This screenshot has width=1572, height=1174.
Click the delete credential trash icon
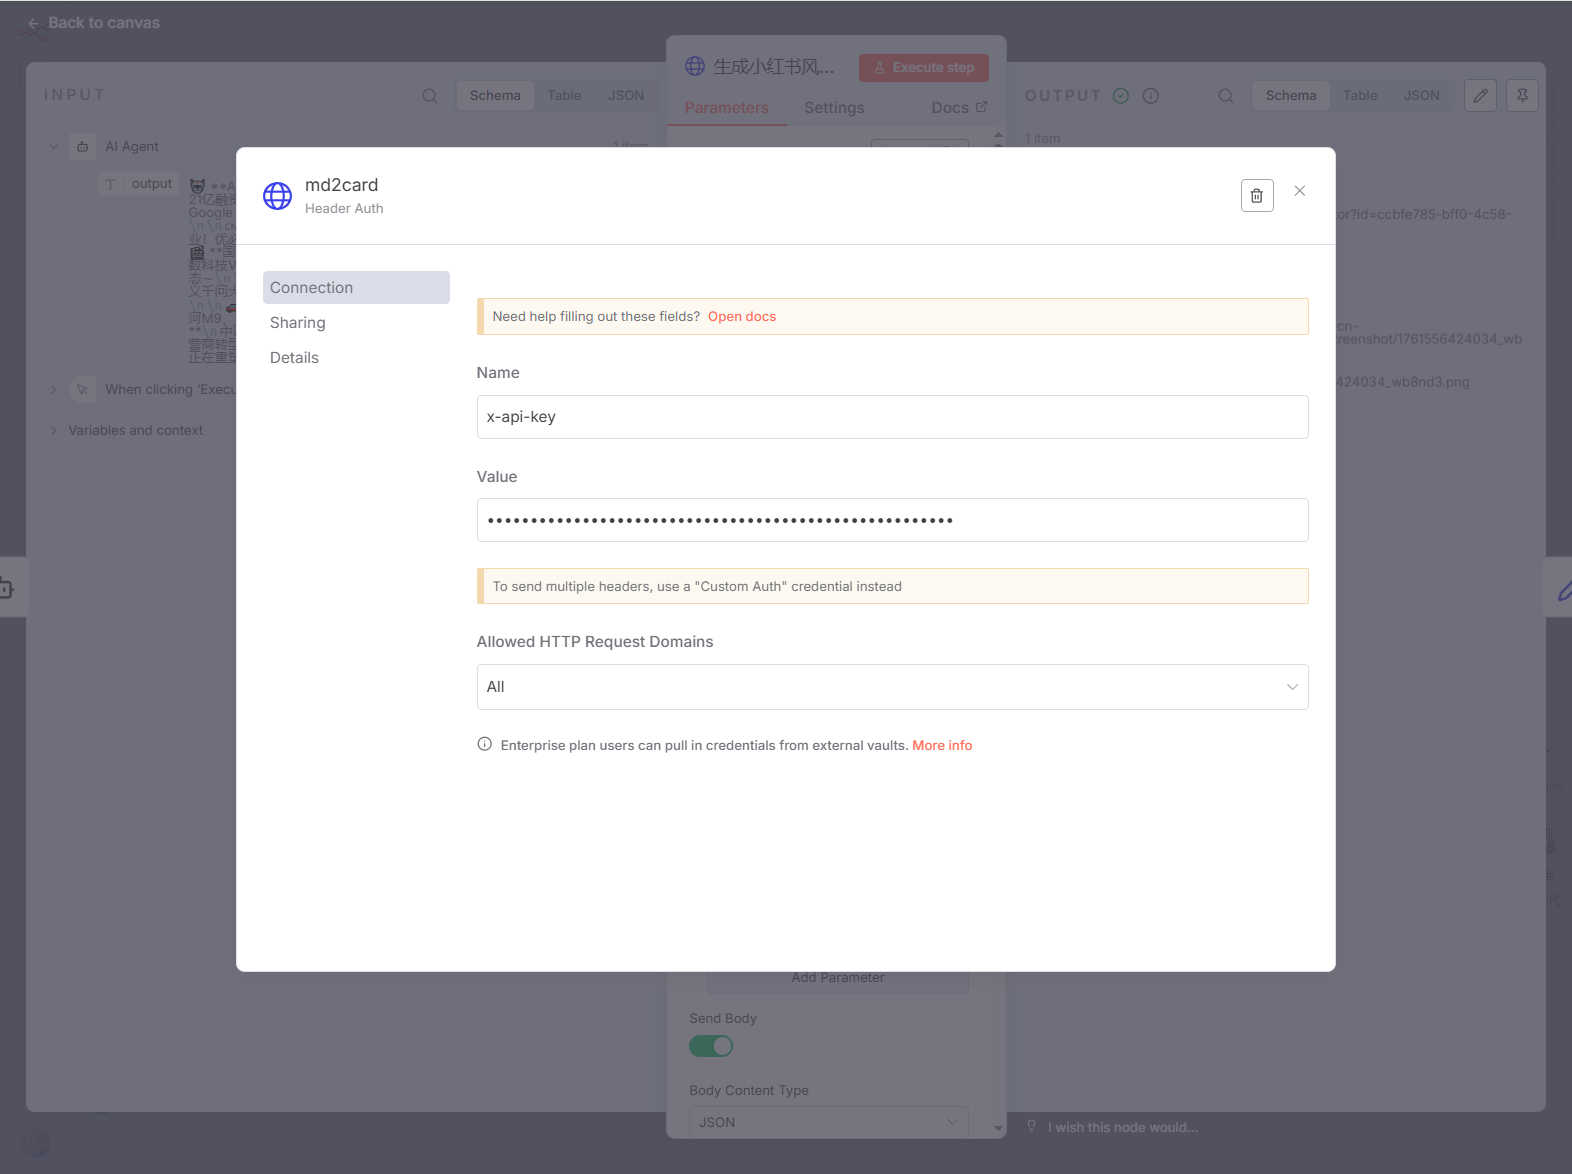coord(1257,196)
